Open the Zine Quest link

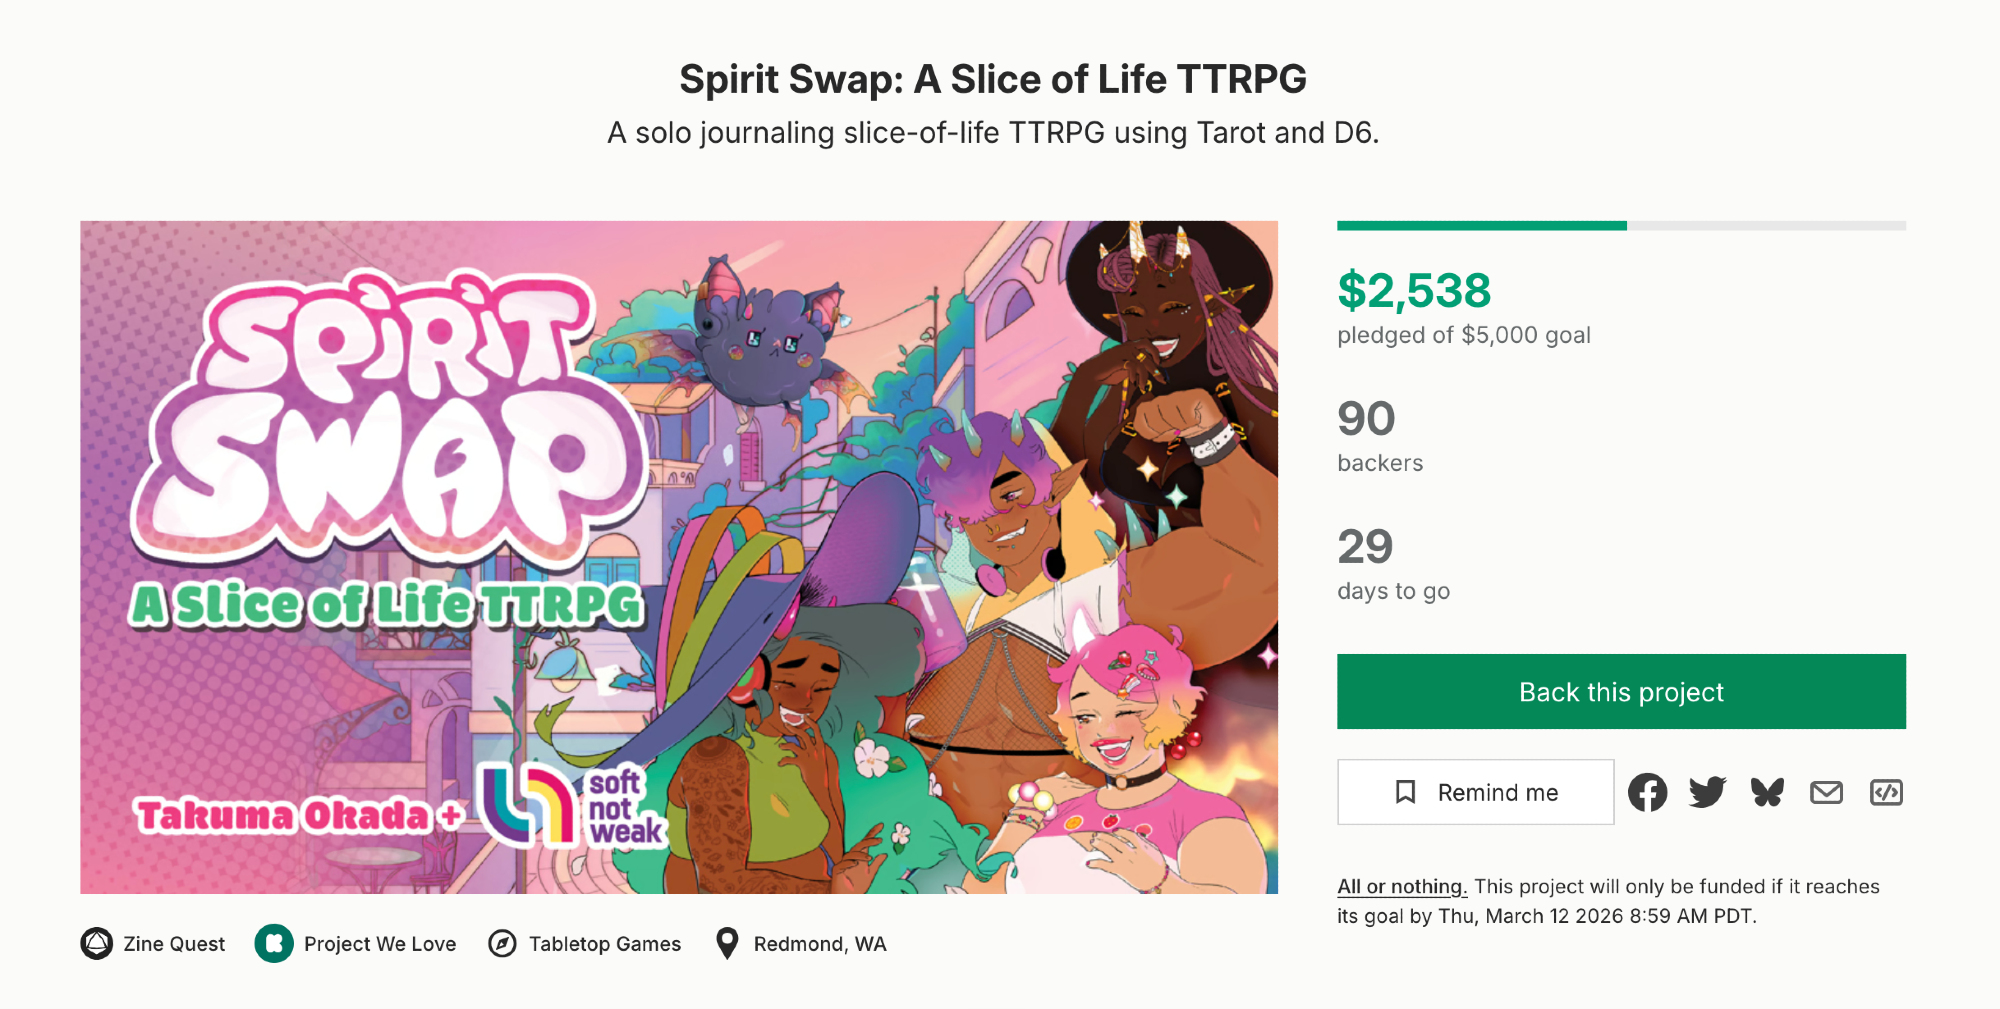click(x=174, y=944)
